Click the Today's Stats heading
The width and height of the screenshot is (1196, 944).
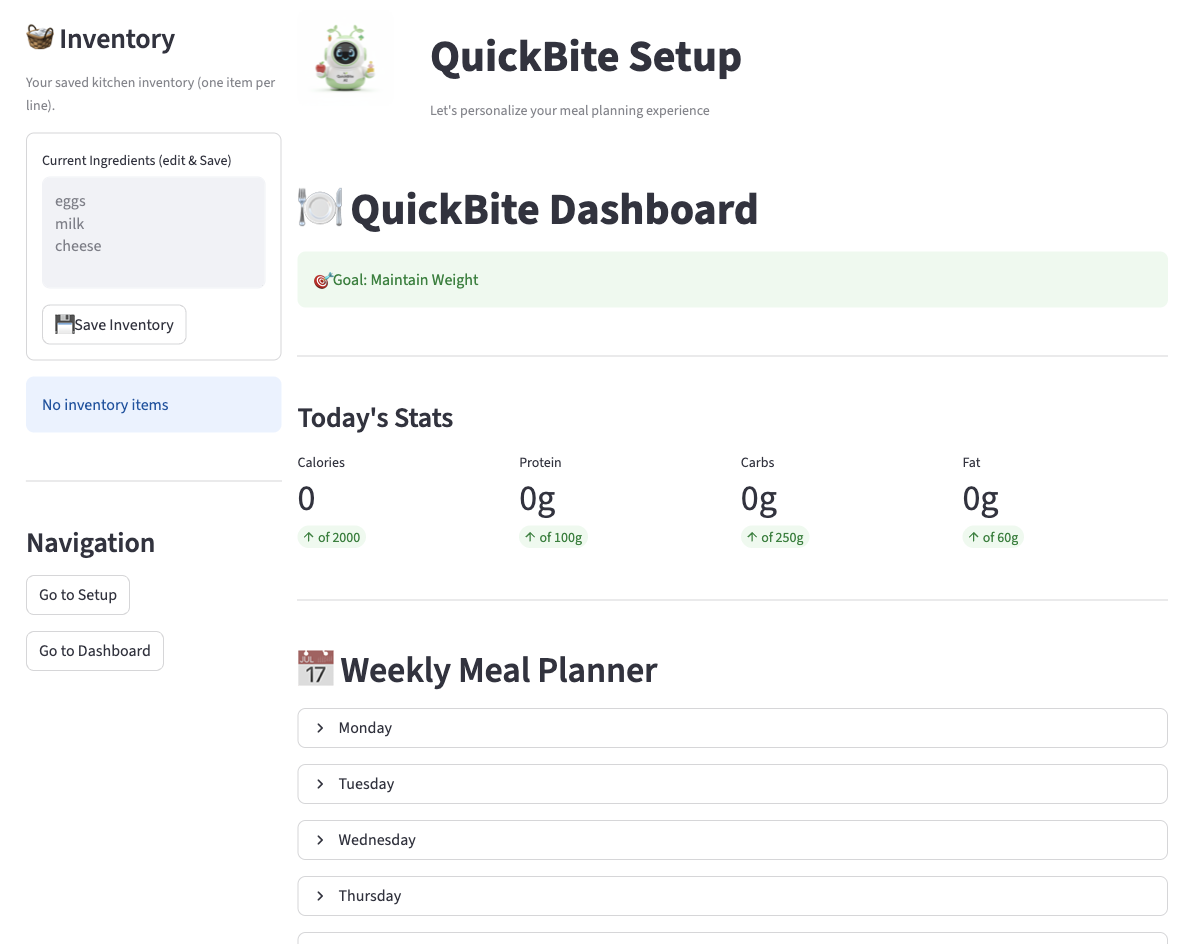coord(375,418)
